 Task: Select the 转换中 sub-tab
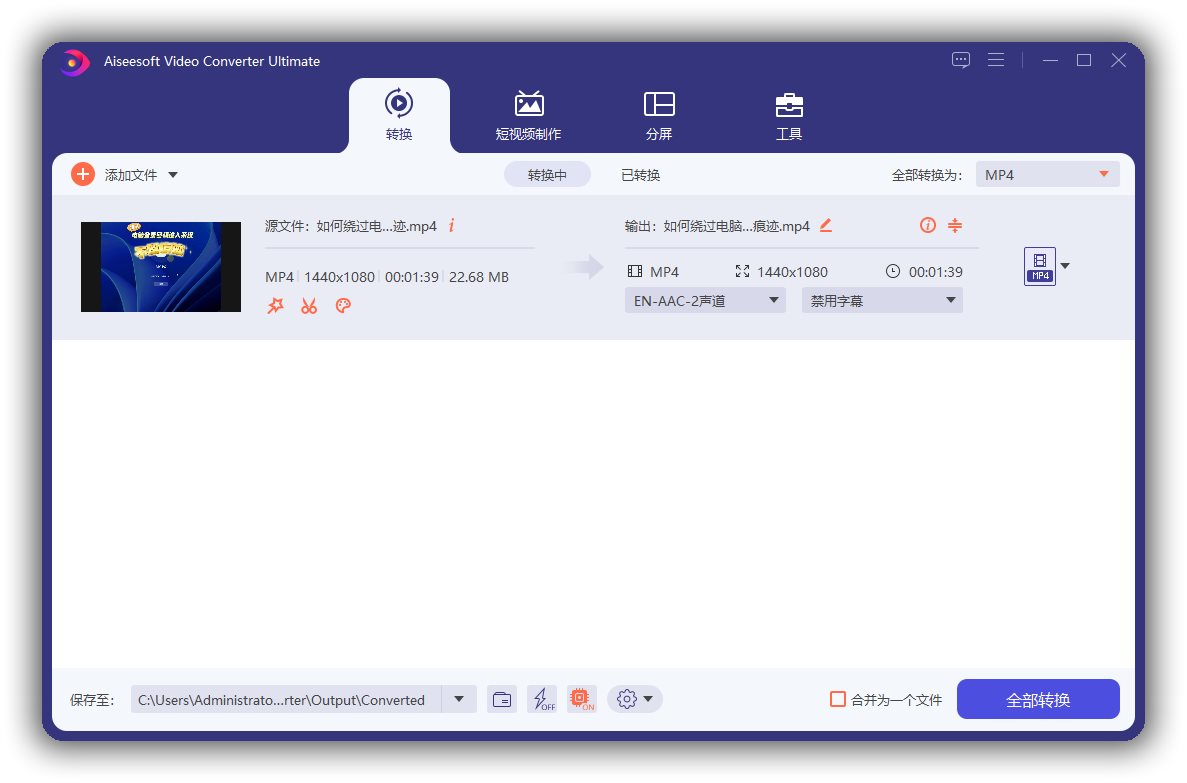pos(547,175)
